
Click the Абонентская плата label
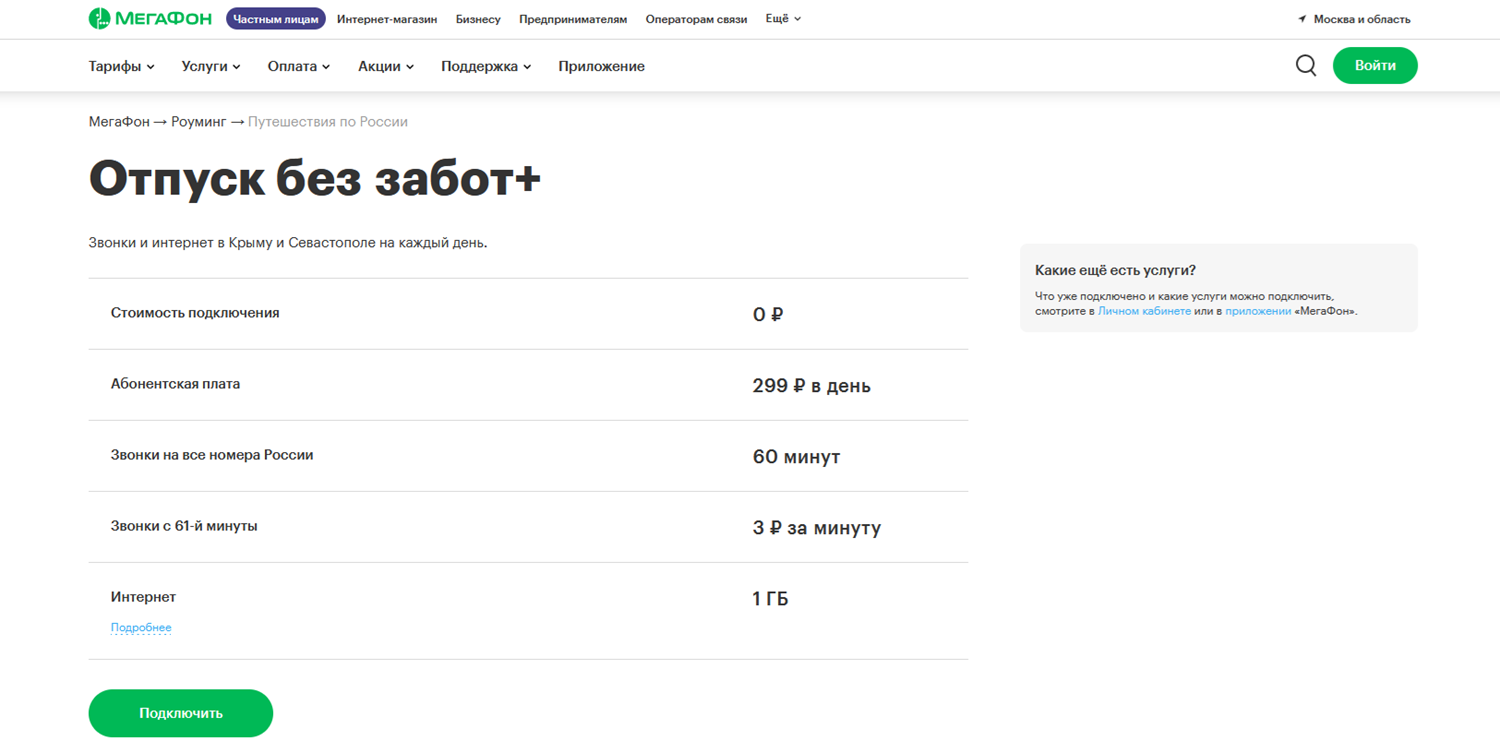[175, 384]
